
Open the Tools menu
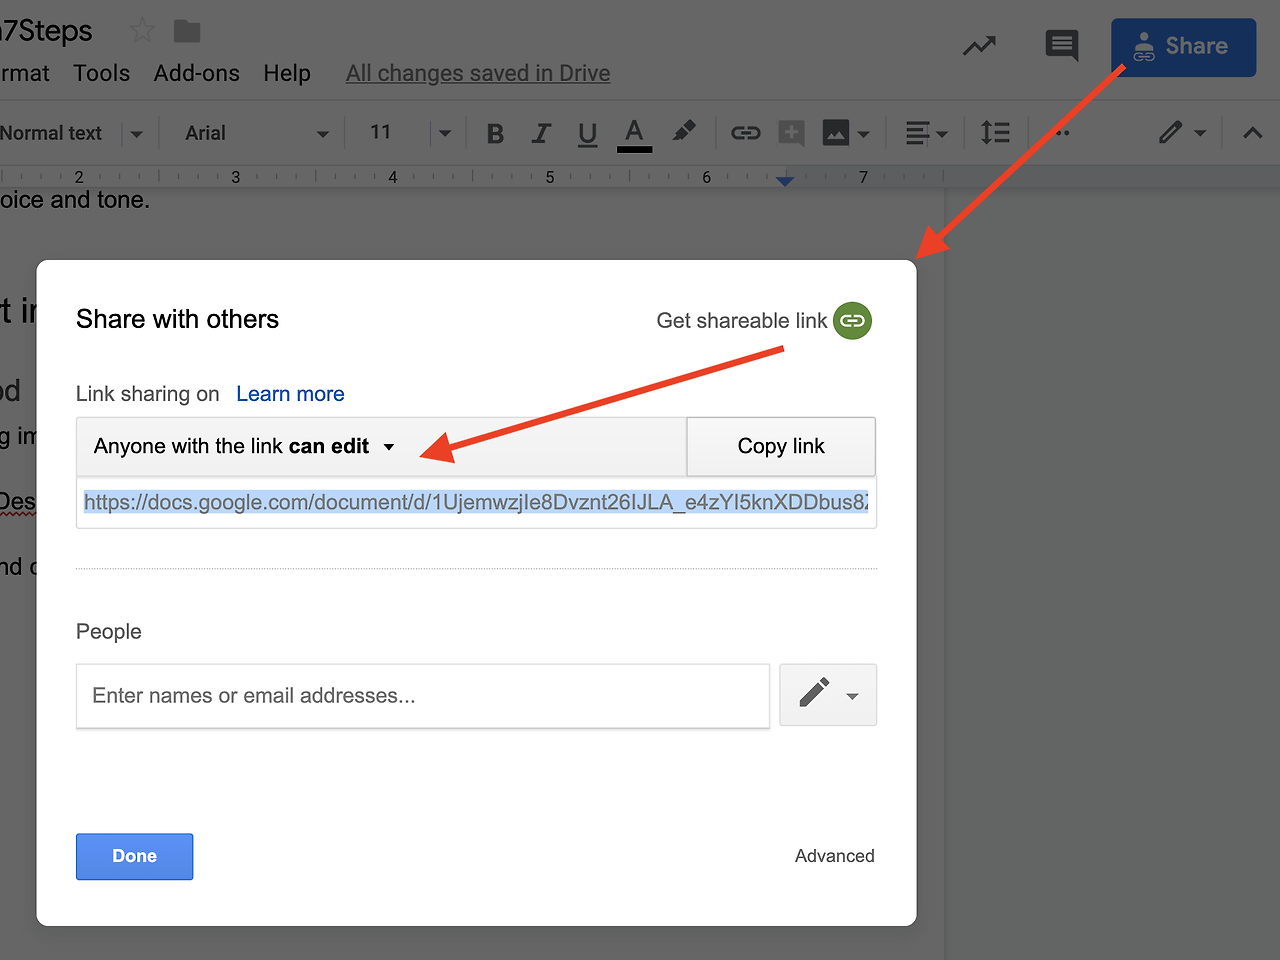coord(102,73)
